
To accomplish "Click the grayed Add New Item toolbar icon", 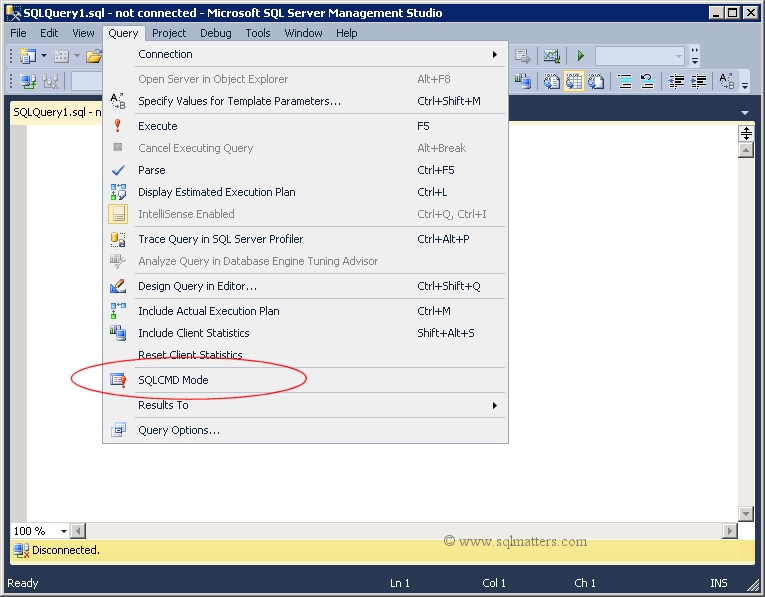I will (x=61, y=56).
